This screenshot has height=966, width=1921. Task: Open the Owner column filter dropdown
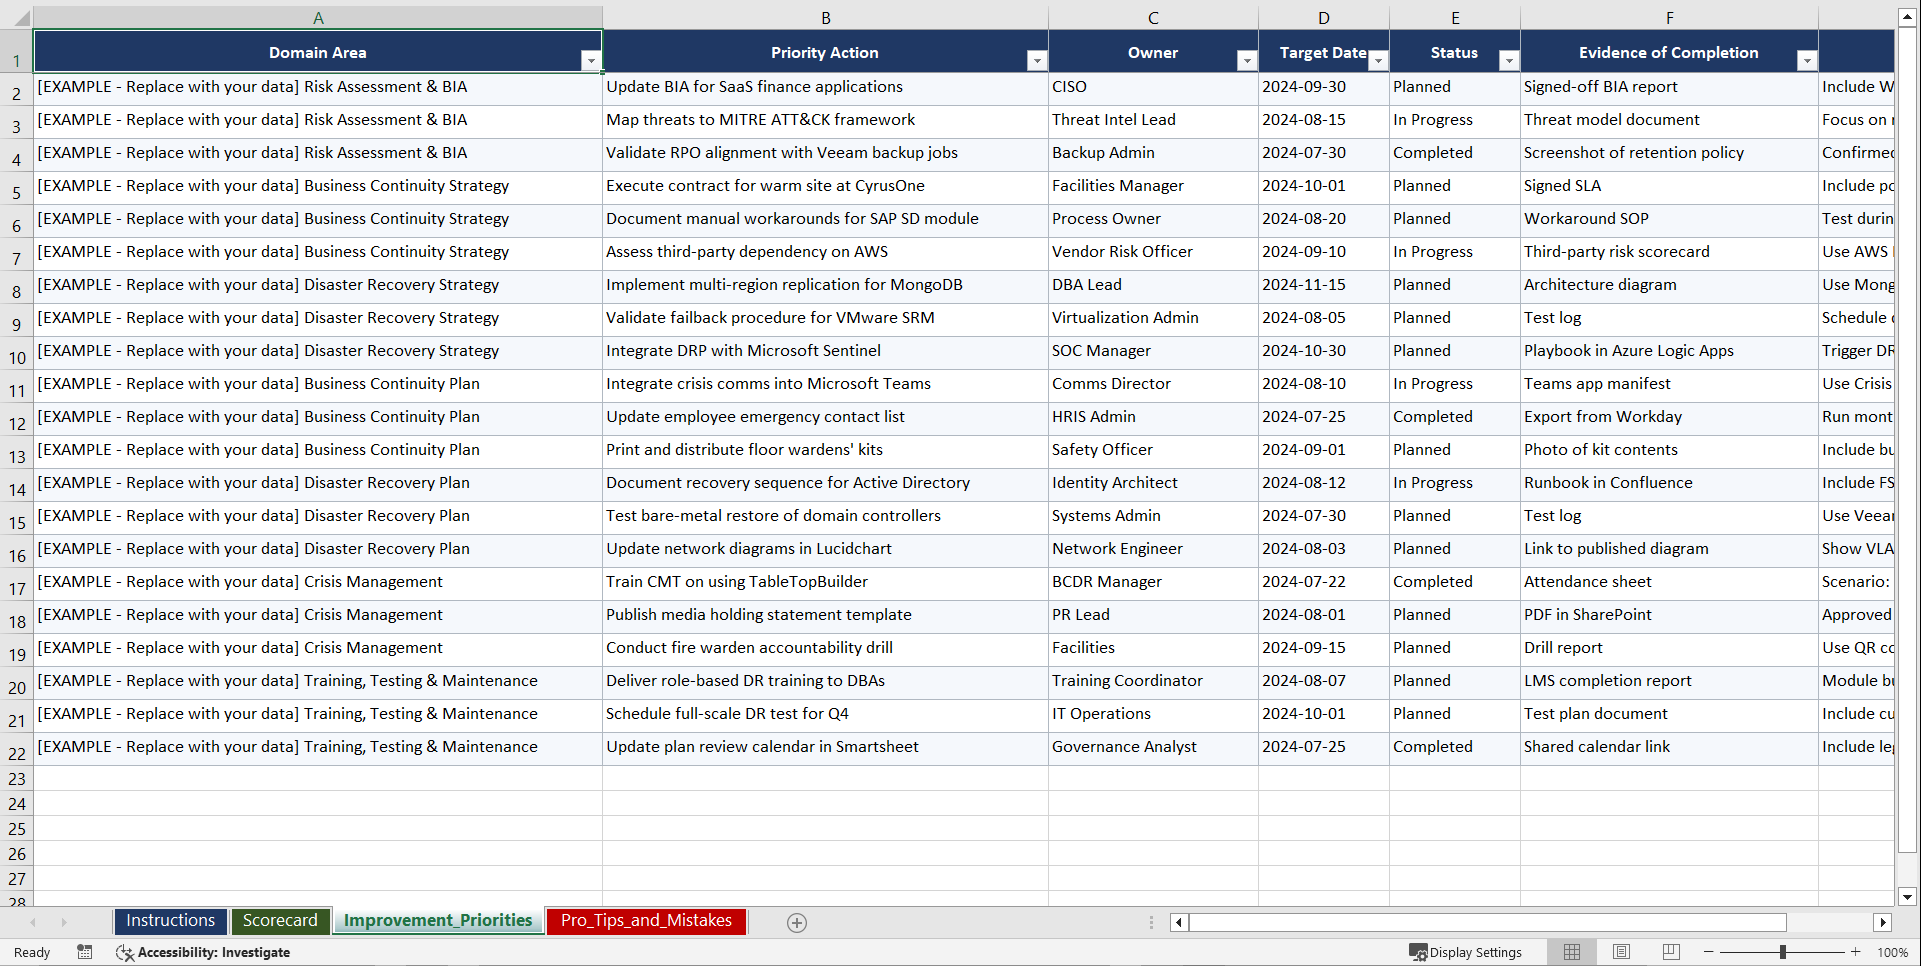(1246, 60)
